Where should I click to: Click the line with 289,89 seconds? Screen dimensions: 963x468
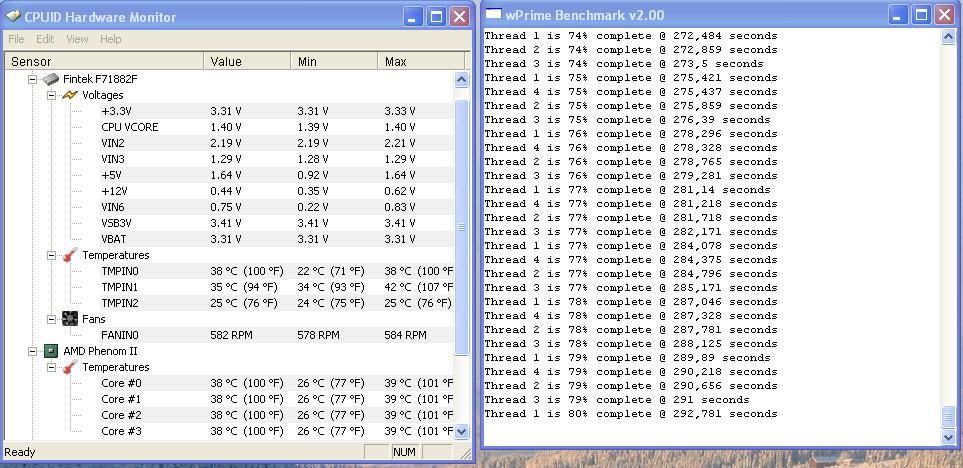627,357
